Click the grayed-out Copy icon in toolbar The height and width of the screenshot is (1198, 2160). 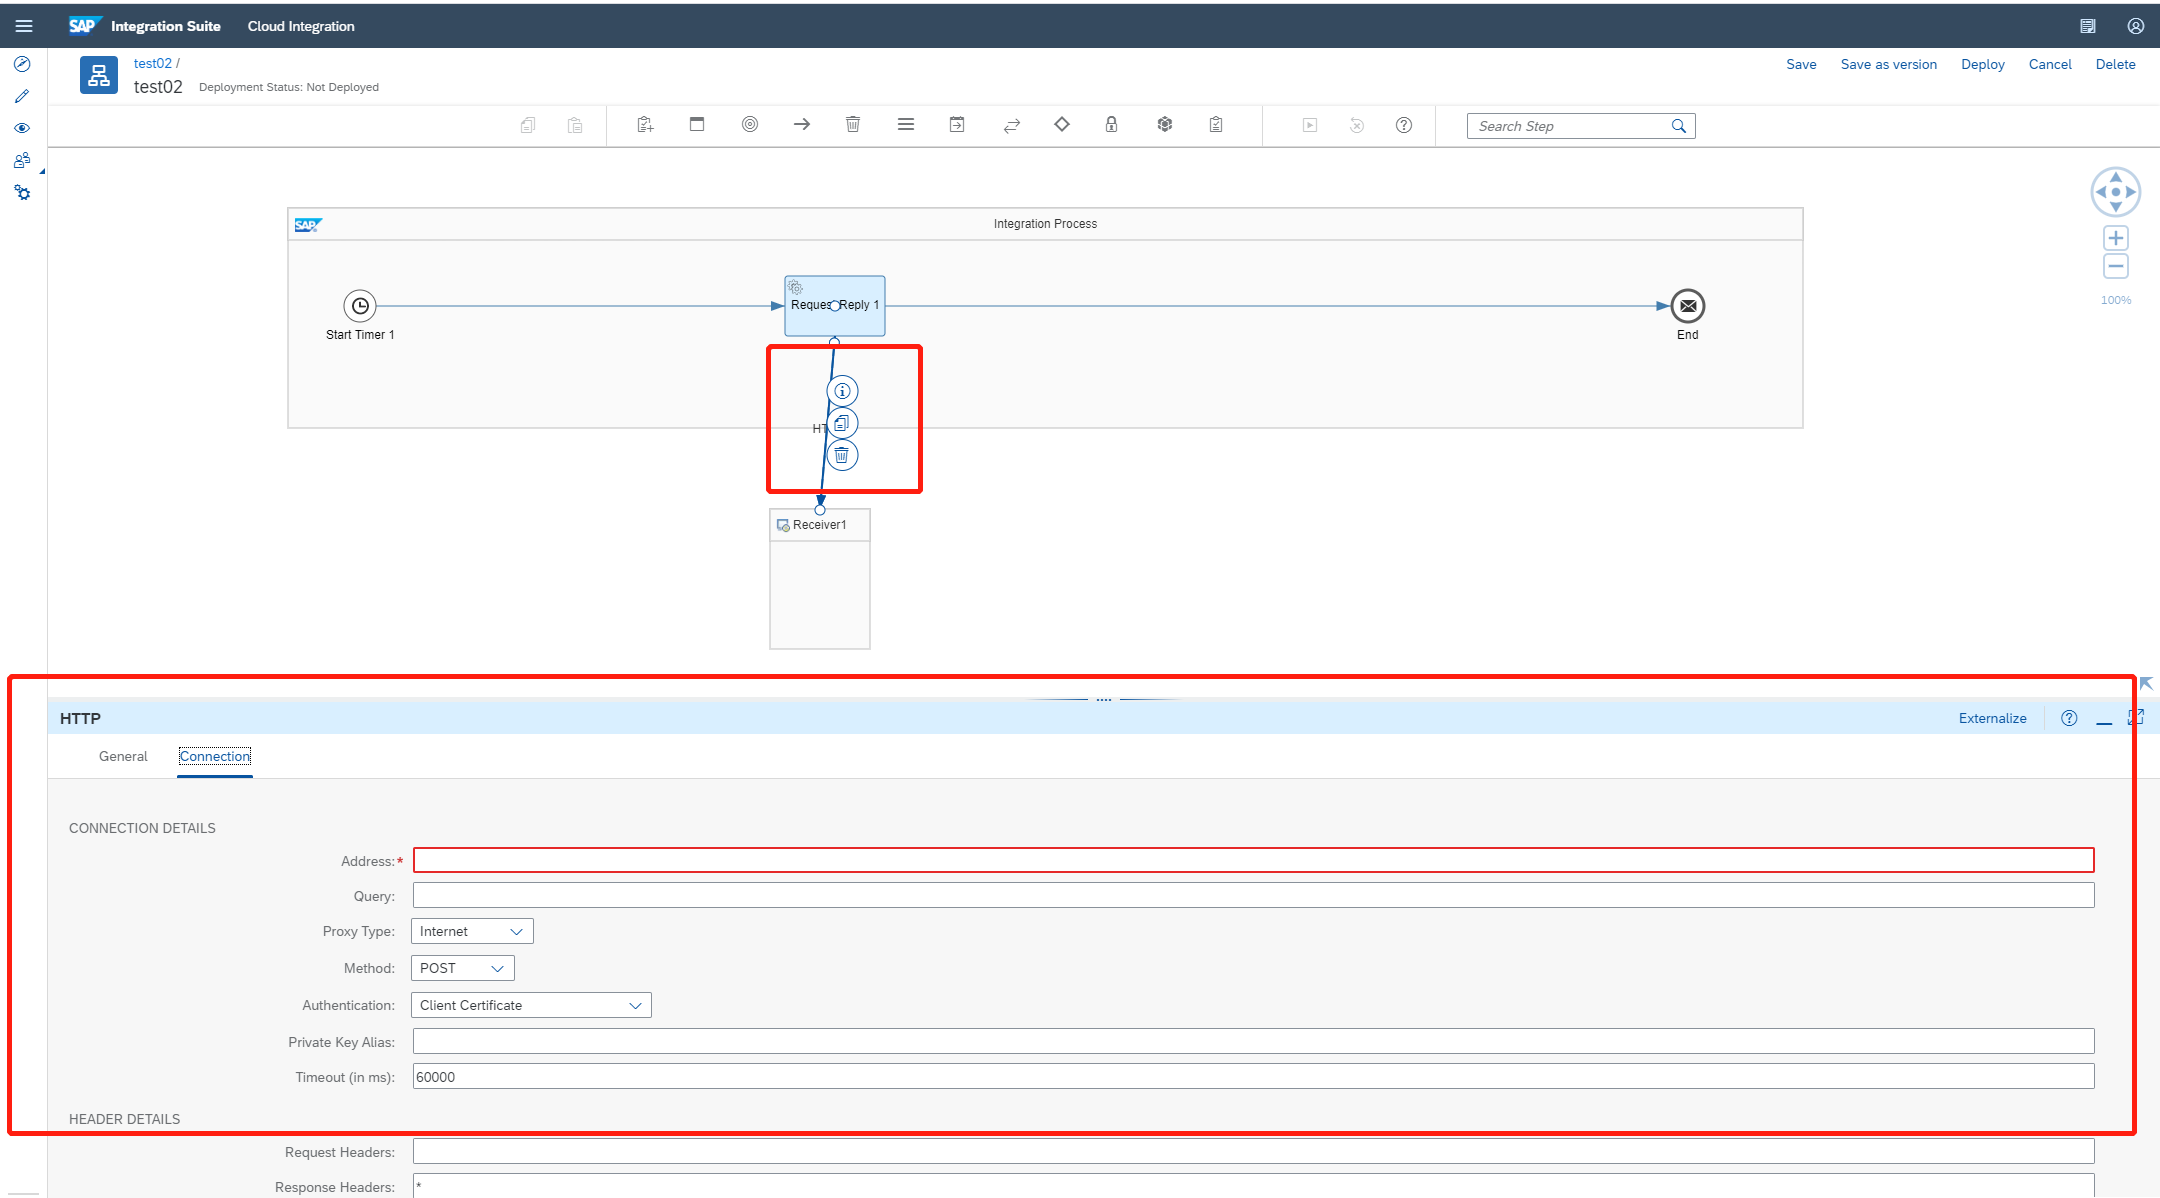[x=528, y=125]
